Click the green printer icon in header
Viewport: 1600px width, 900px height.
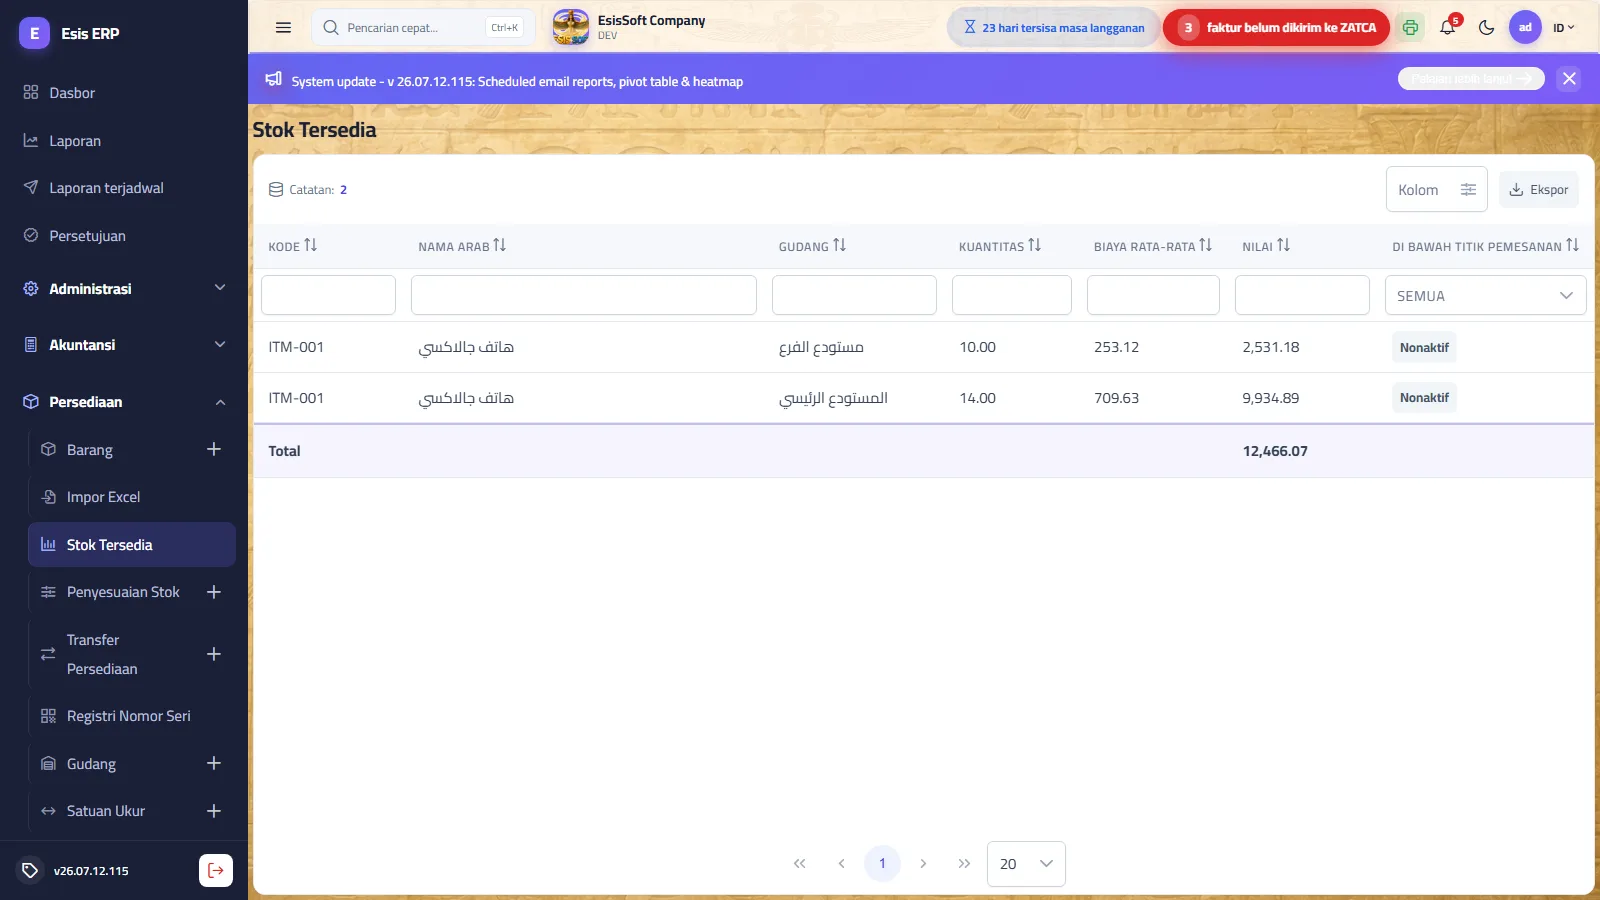point(1410,28)
